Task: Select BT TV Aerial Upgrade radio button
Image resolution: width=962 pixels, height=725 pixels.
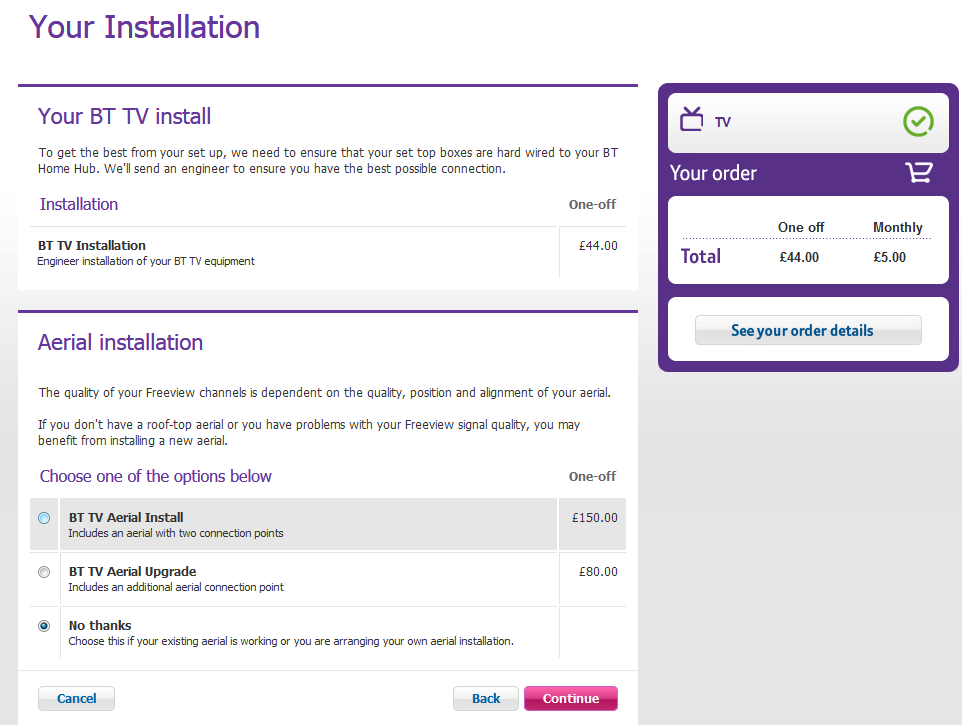Action: [x=44, y=572]
